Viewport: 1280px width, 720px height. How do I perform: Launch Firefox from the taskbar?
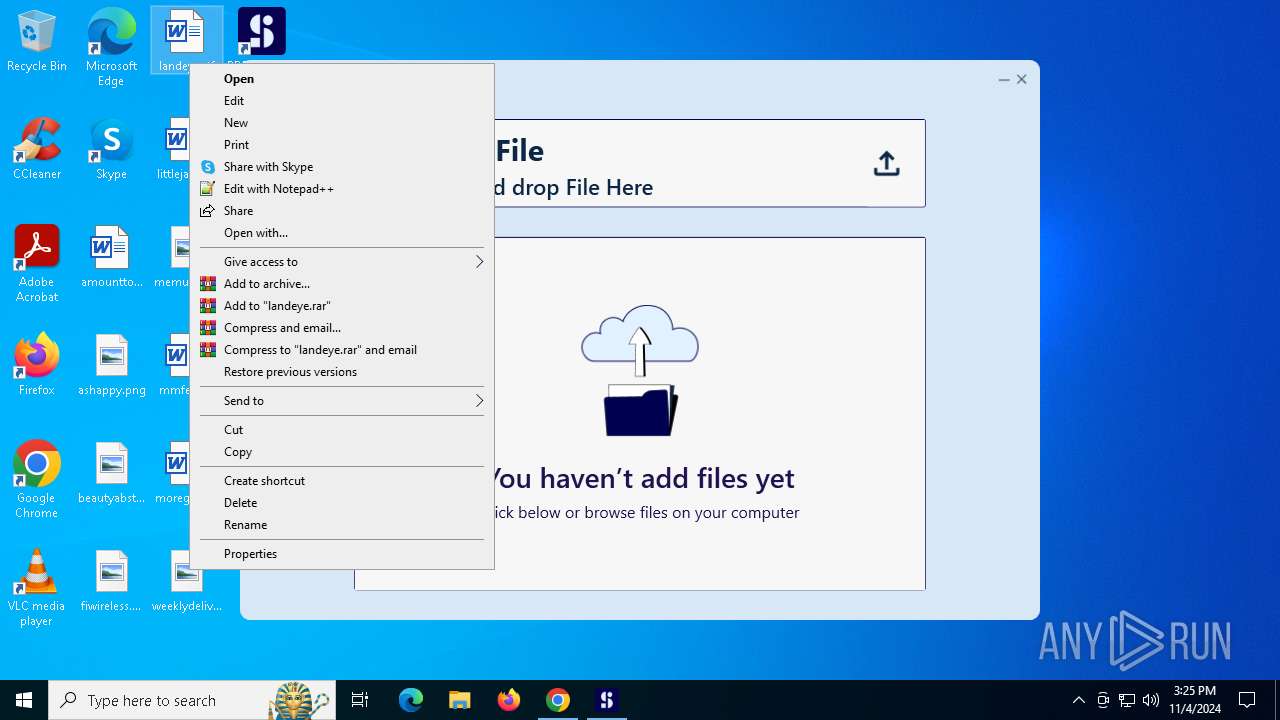pos(509,700)
